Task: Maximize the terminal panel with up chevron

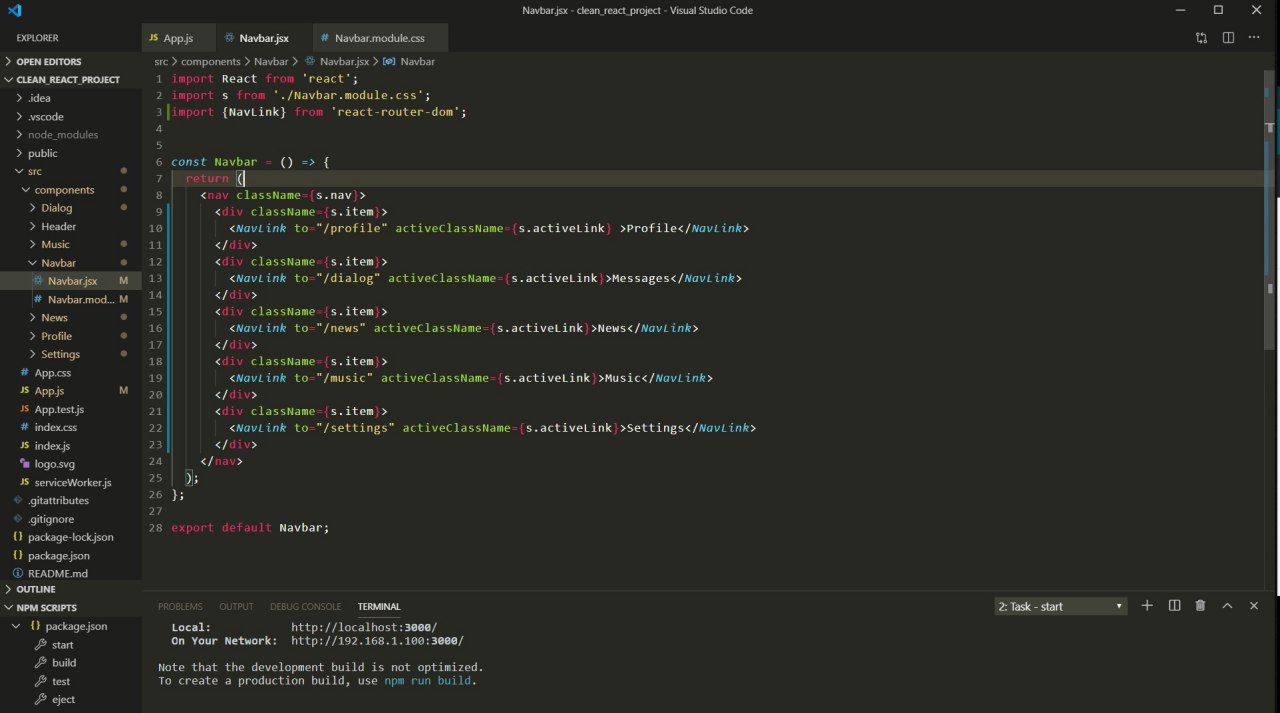Action: [x=1227, y=606]
